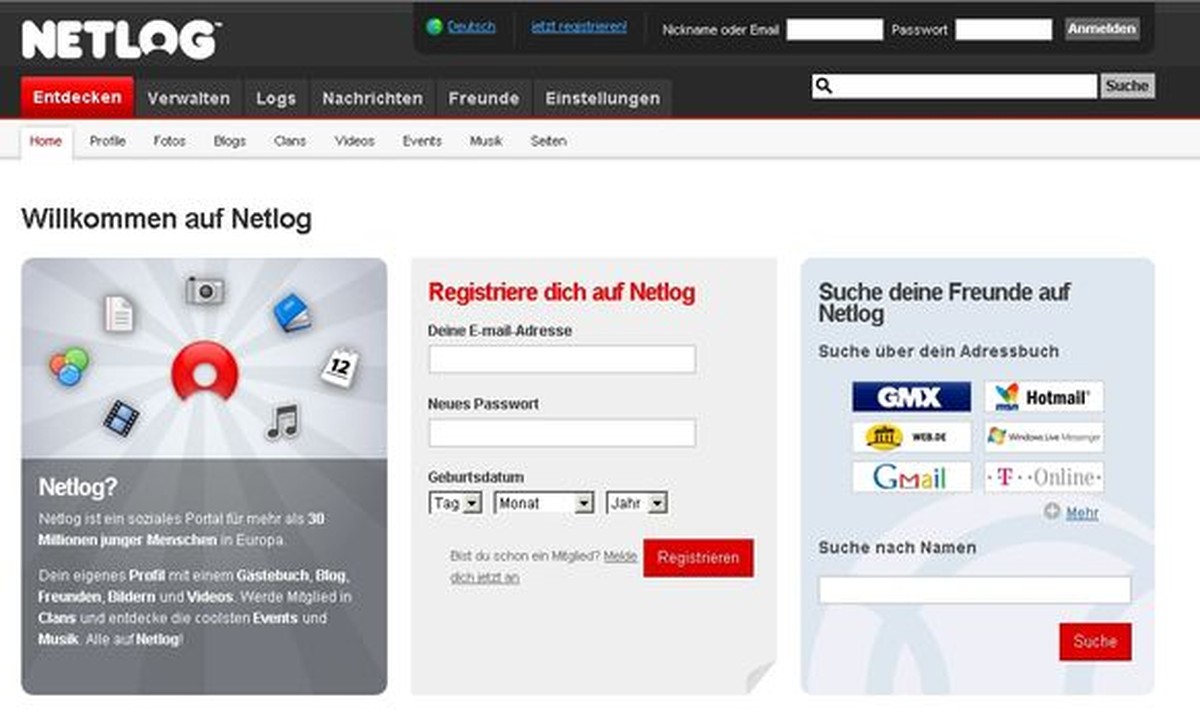Click the red Suche button under names
The image size is (1200, 720).
(1095, 642)
